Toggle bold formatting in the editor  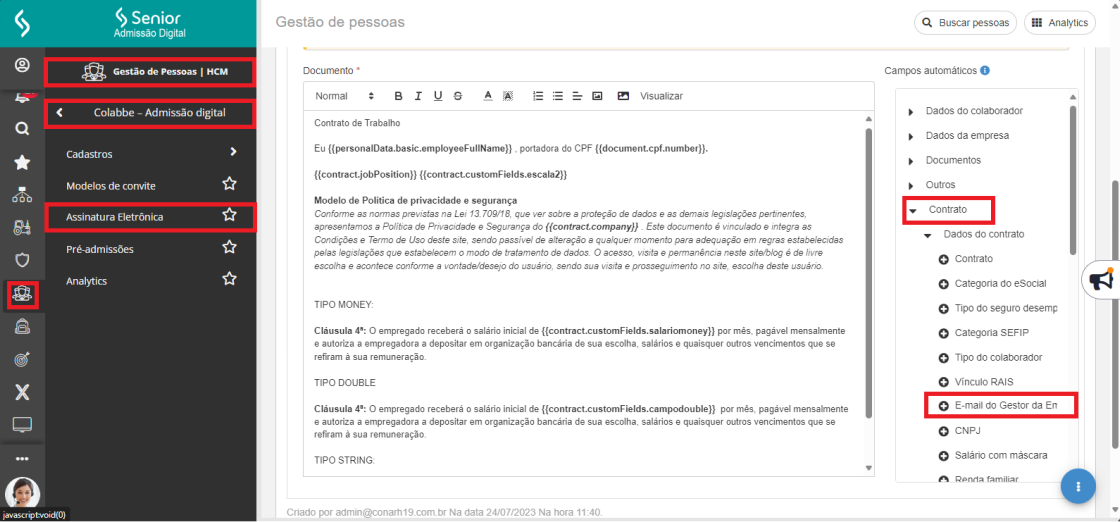399,96
